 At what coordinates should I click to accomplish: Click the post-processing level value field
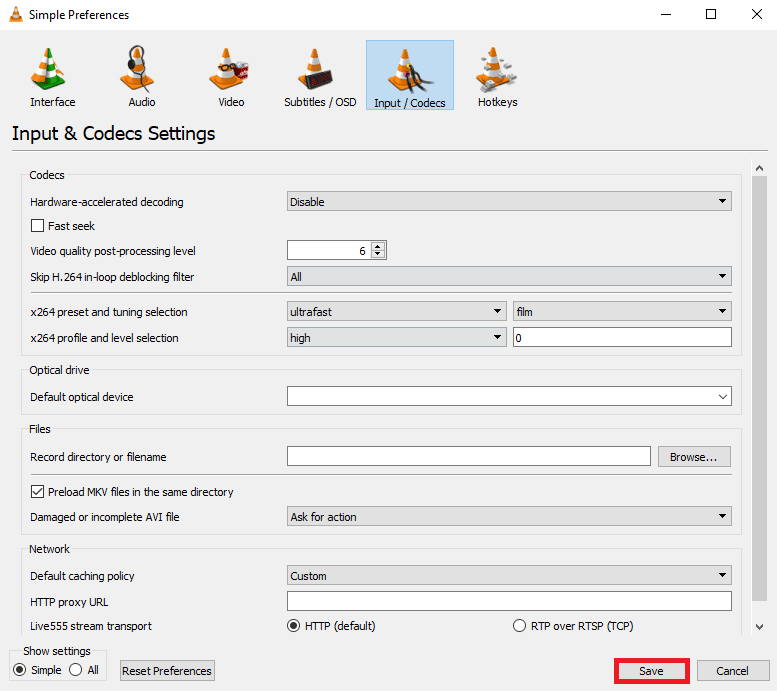329,250
